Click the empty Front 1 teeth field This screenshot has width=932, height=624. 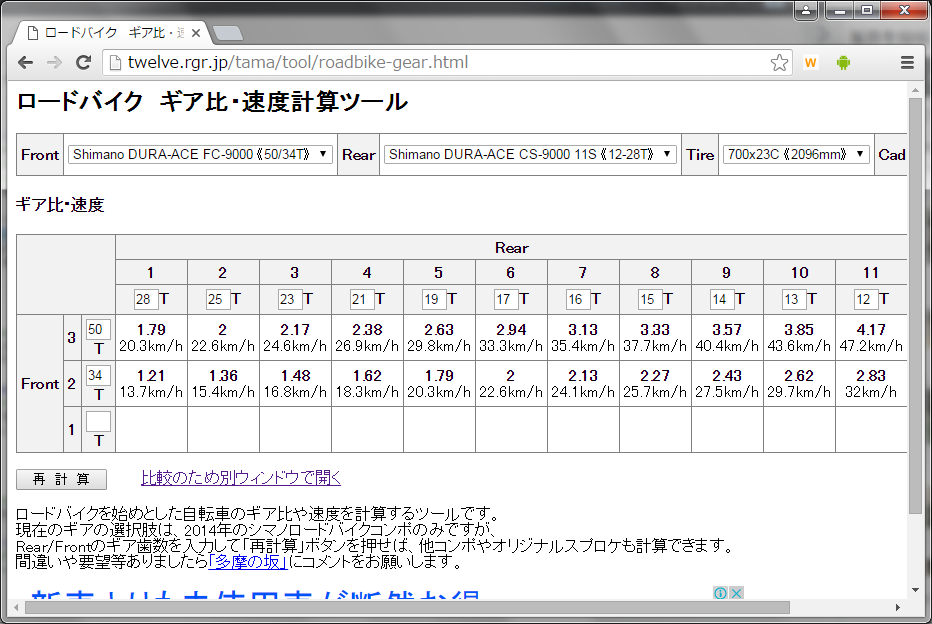98,421
